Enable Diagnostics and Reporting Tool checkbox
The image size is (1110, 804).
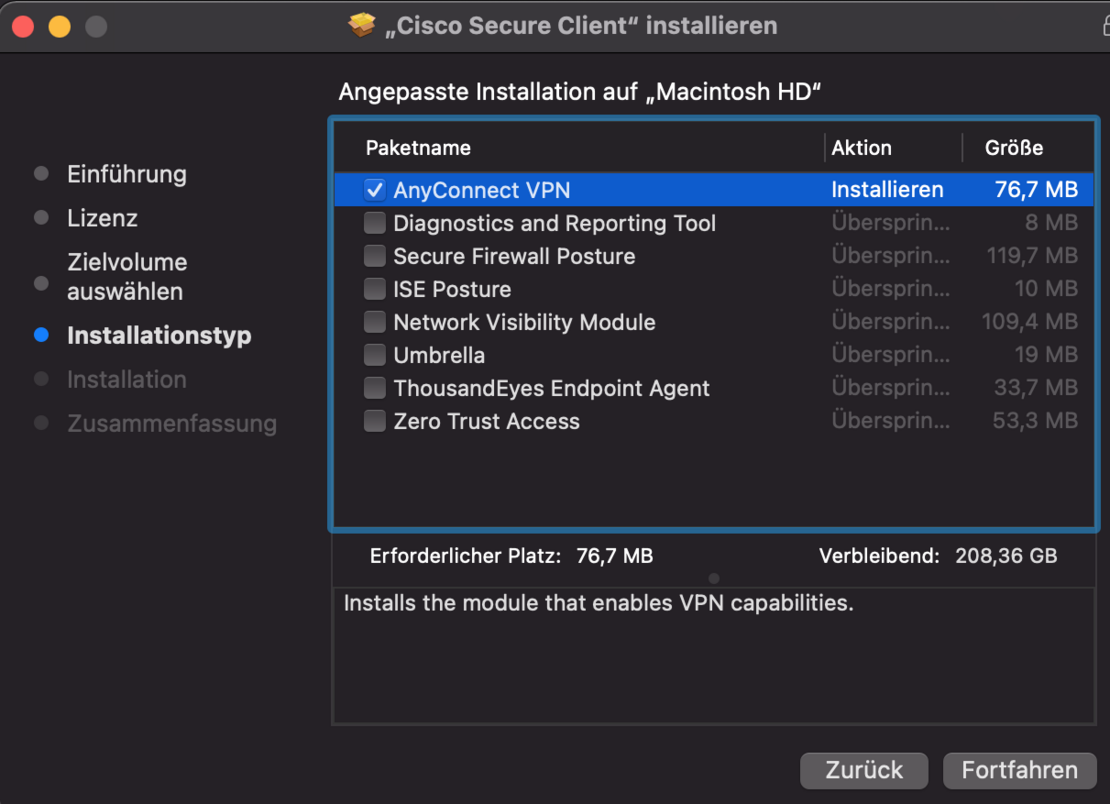click(375, 223)
